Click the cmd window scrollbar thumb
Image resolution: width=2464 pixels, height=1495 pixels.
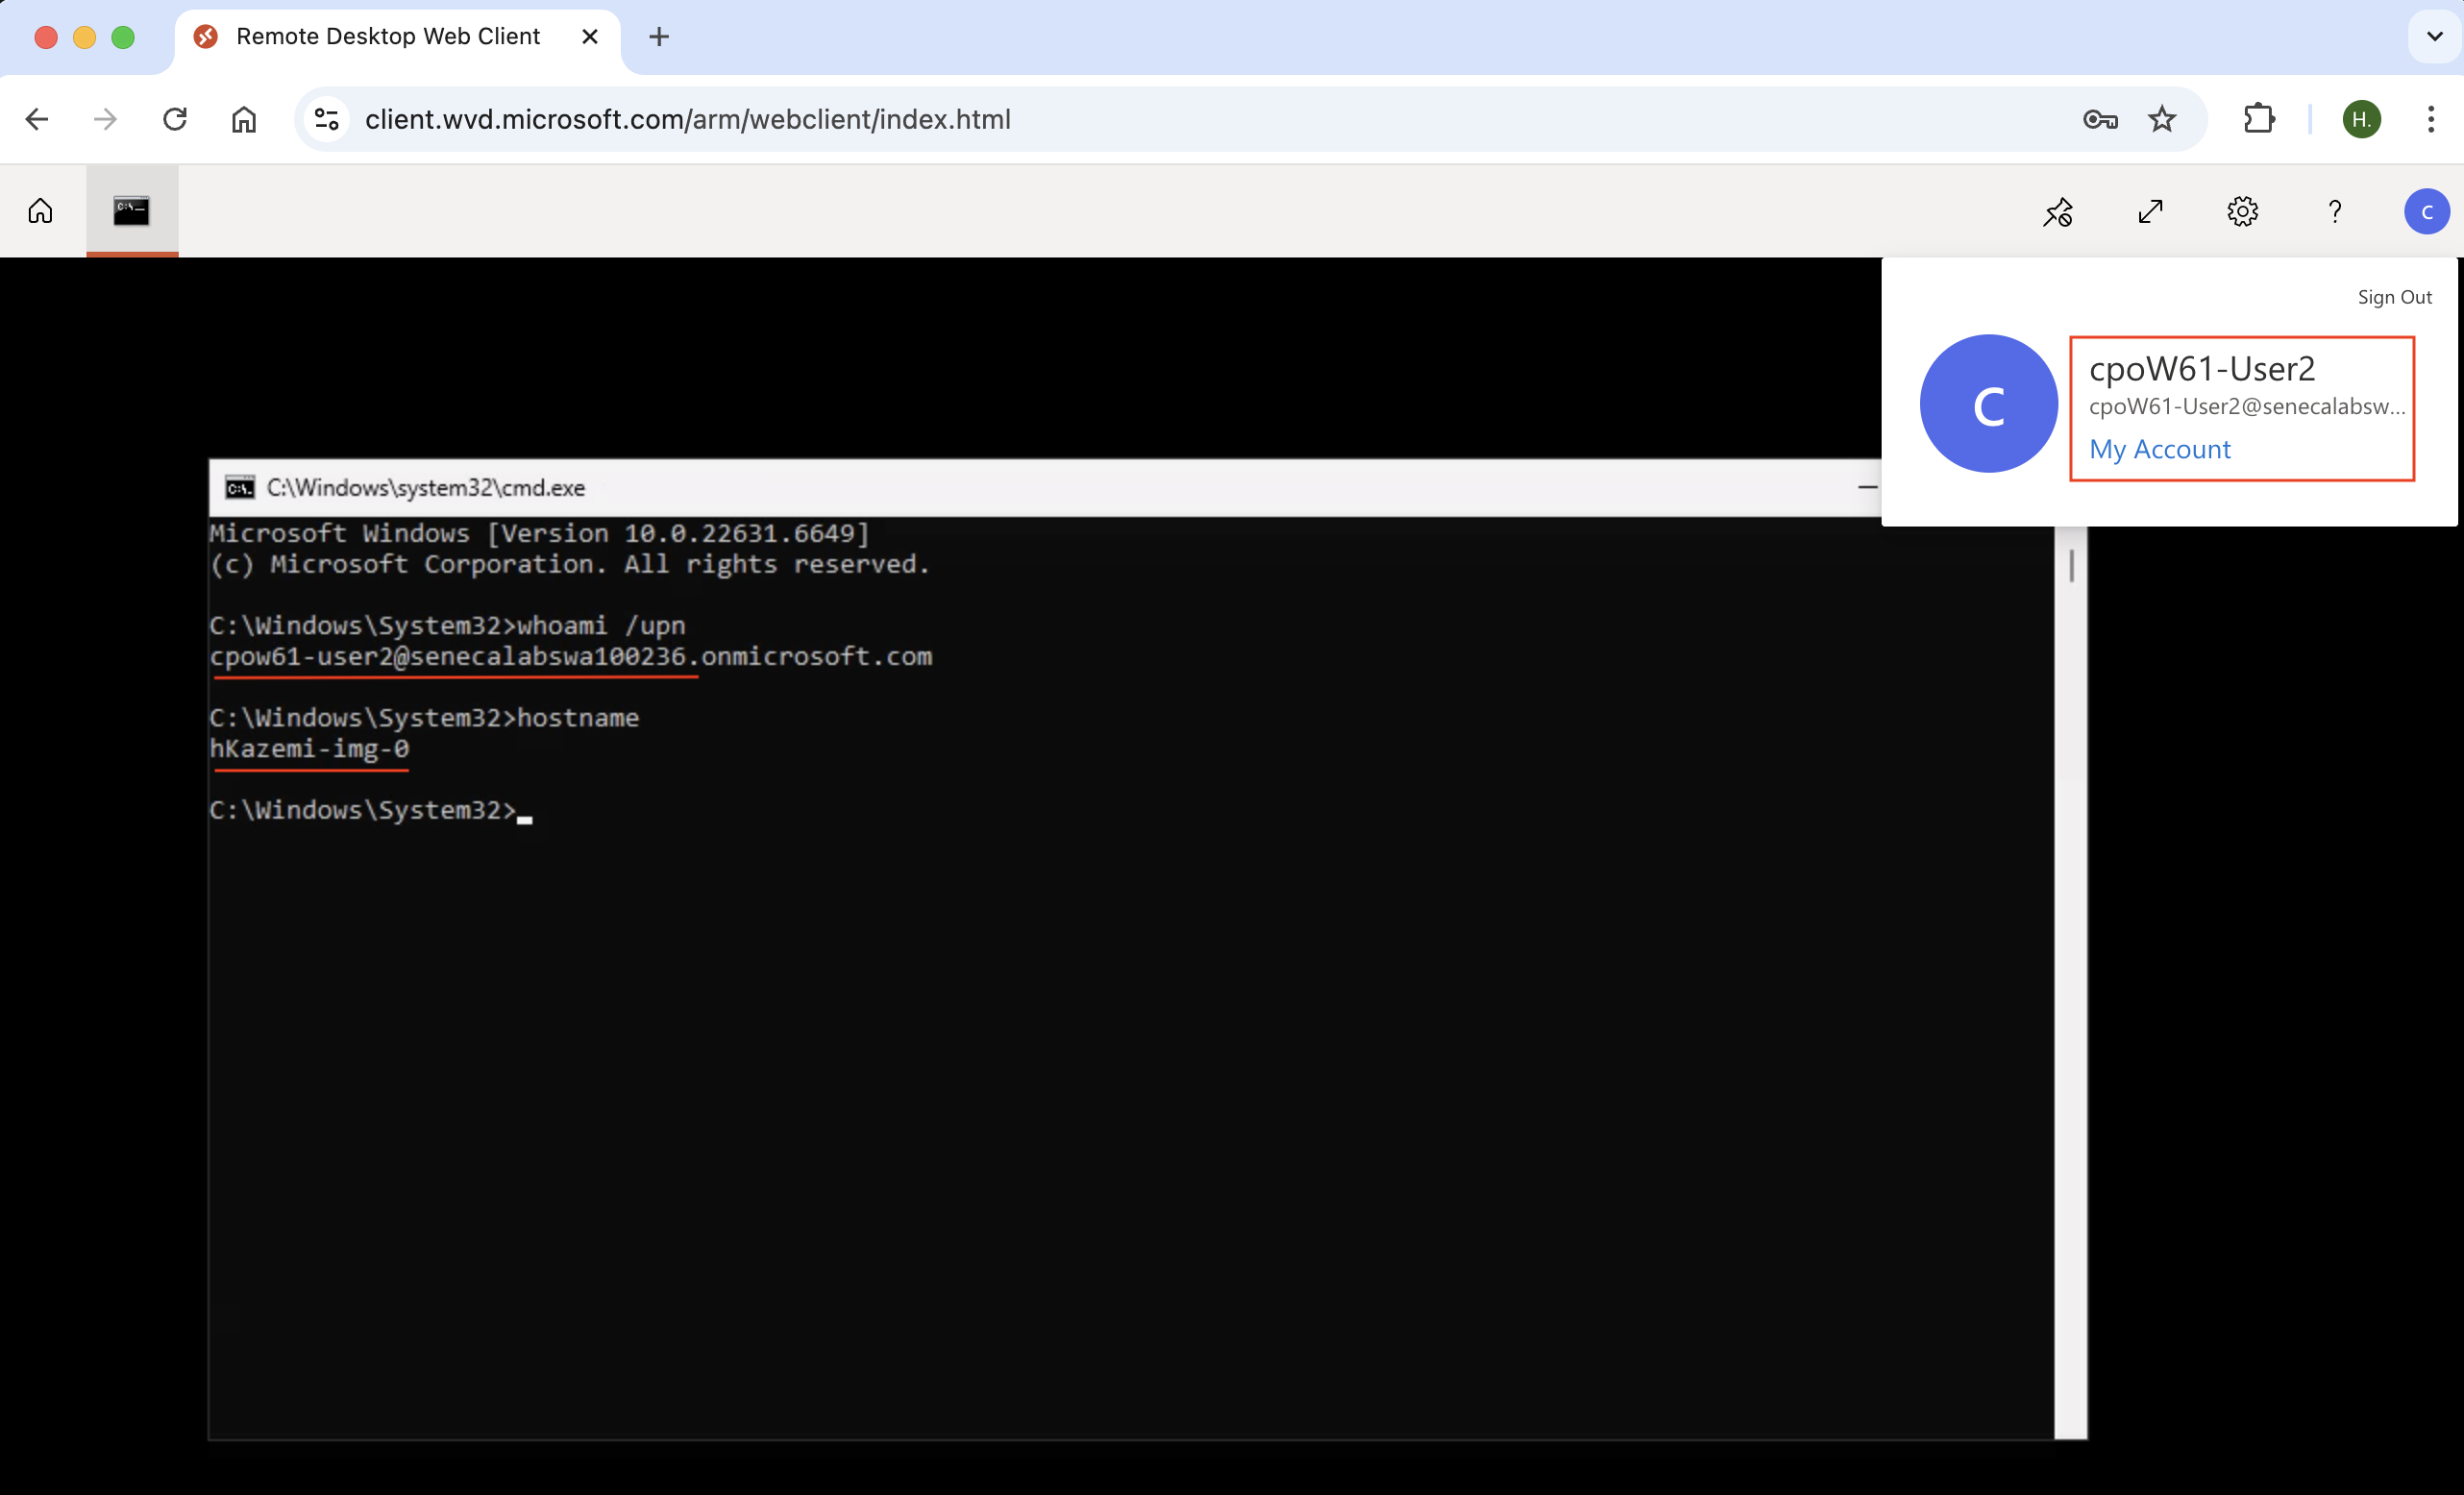click(2071, 565)
